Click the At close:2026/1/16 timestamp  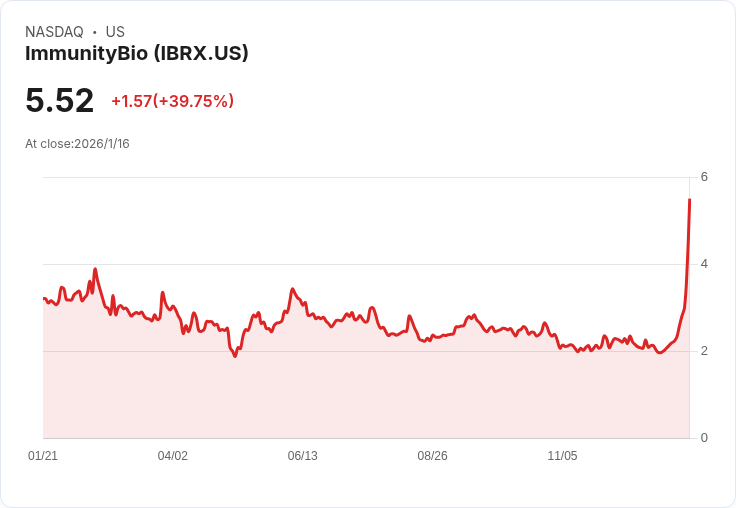pyautogui.click(x=77, y=144)
